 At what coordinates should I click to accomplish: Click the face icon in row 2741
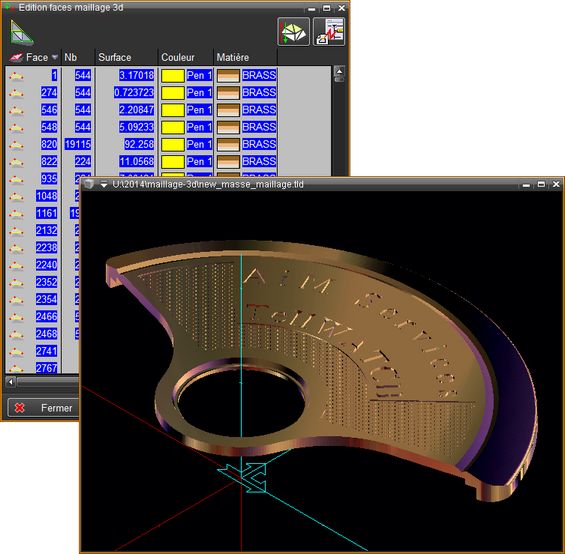point(16,352)
